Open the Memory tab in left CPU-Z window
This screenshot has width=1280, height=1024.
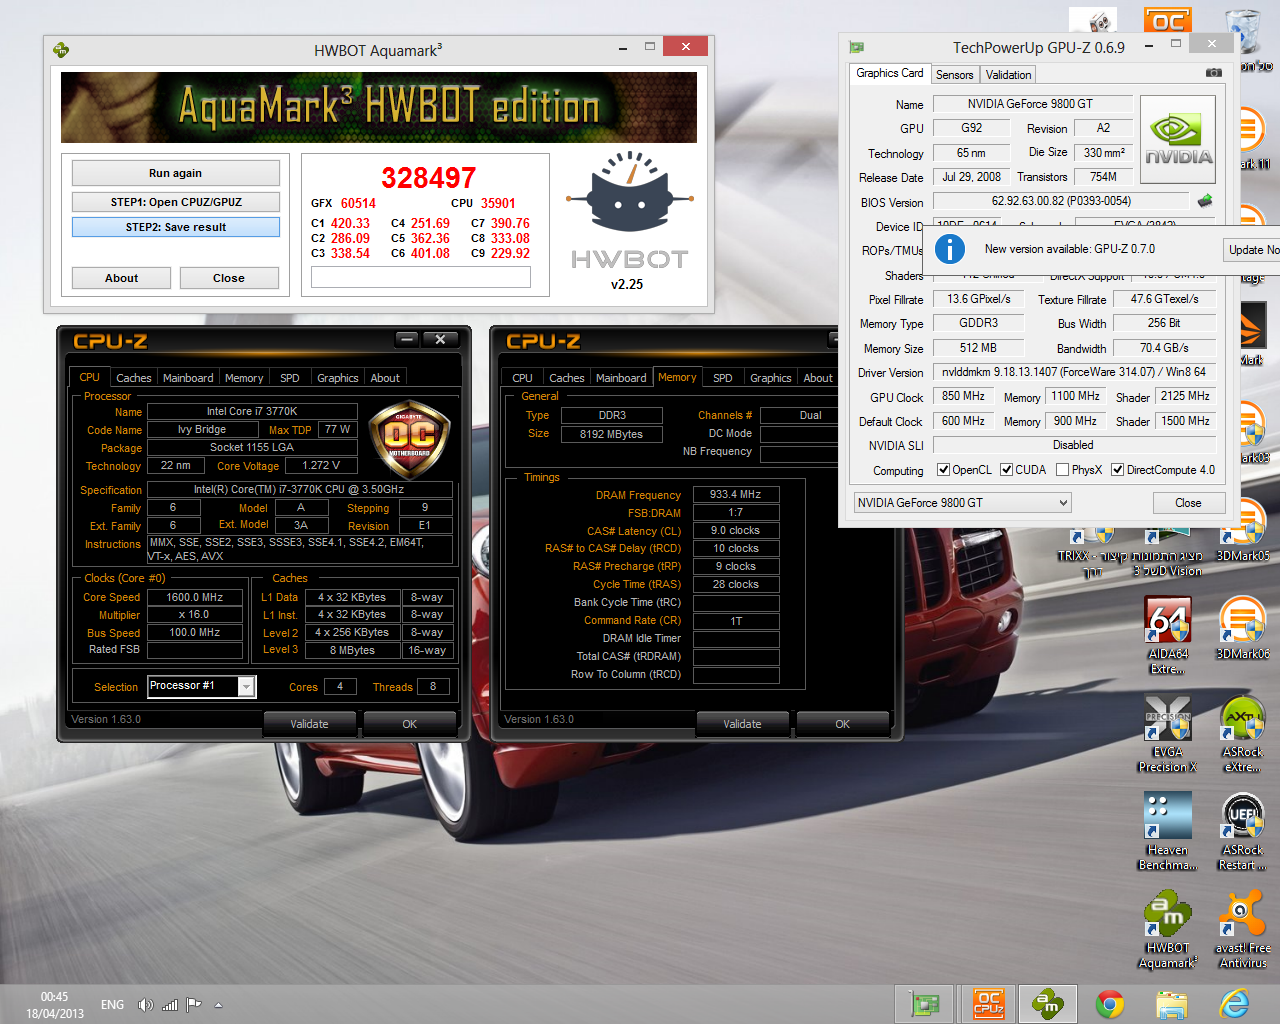[244, 378]
